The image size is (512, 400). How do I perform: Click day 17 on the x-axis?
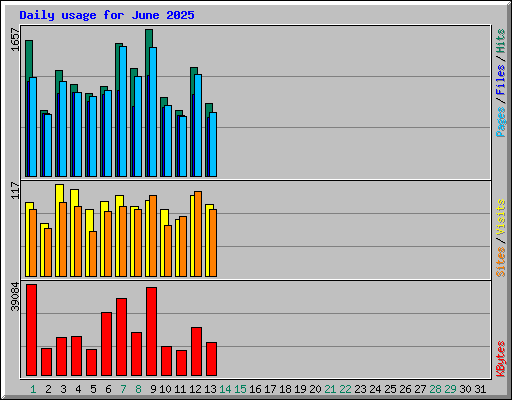(x=270, y=389)
